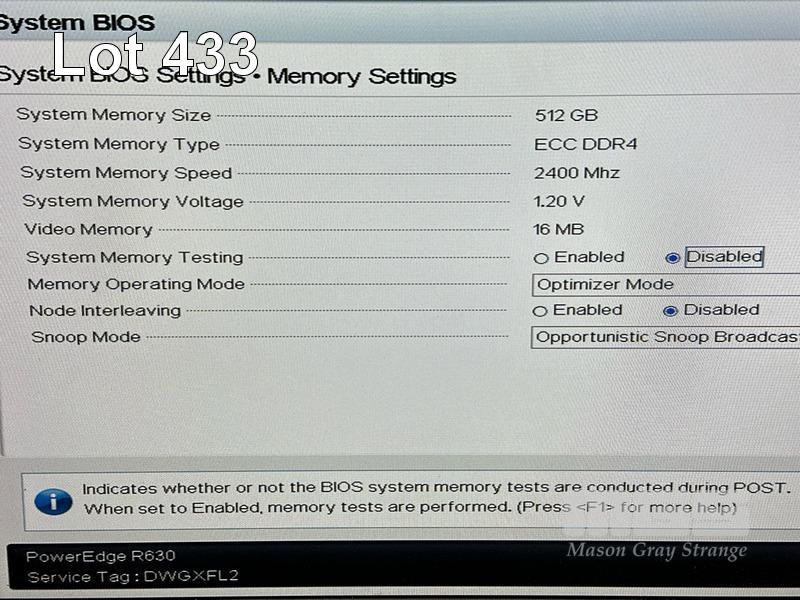Click the PowerEdge R630 model label
Image resolution: width=800 pixels, height=600 pixels.
click(101, 556)
